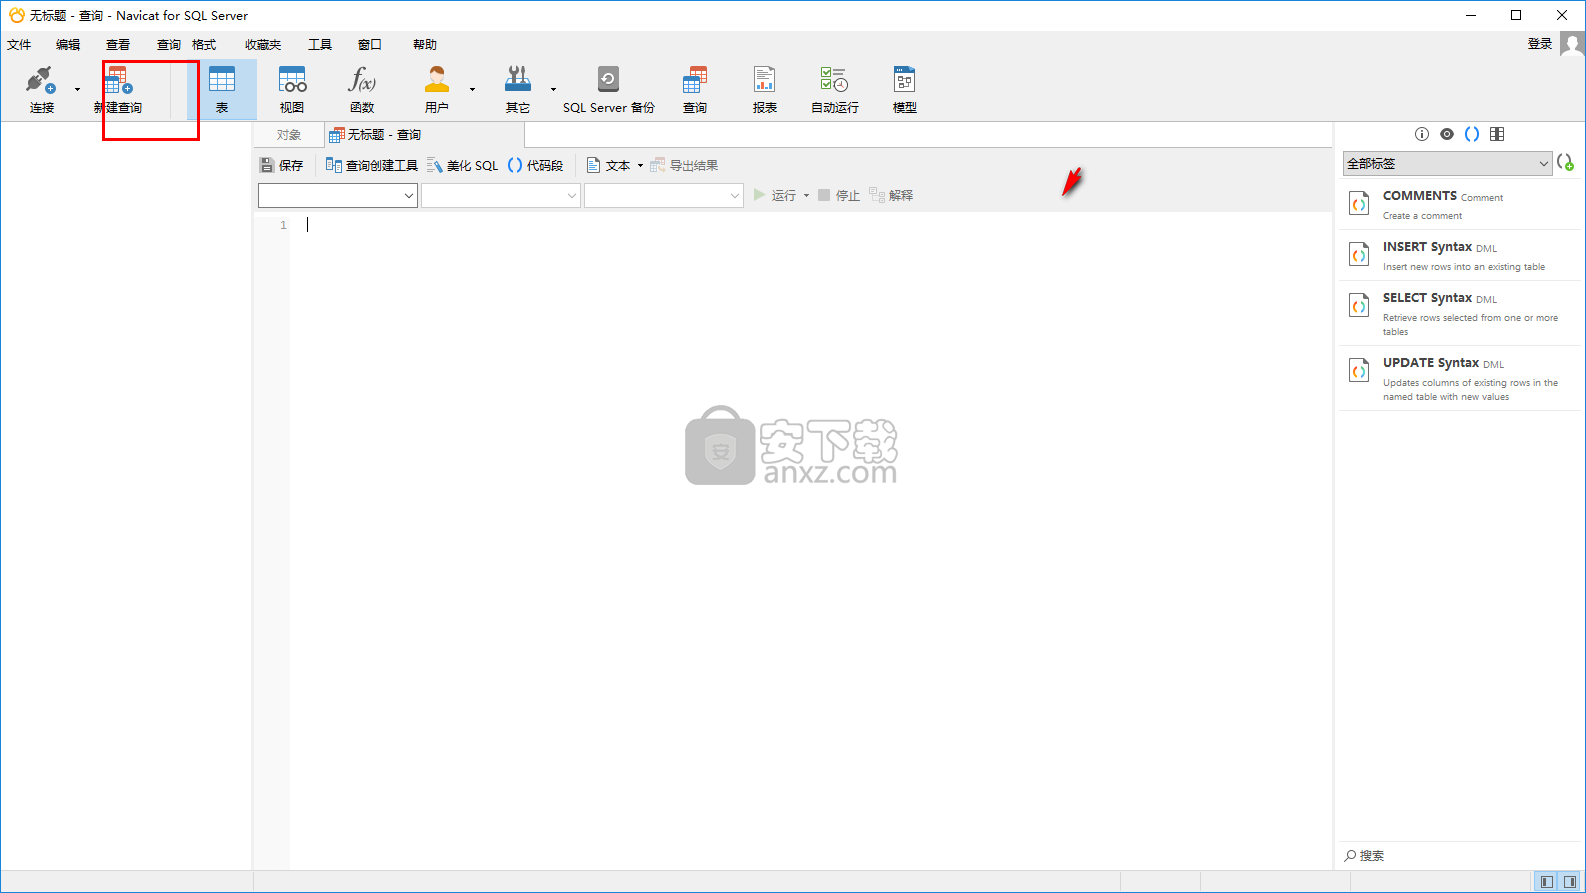This screenshot has height=893, width=1586.
Task: Select the SELECT Syntax snippet
Action: pos(1460,314)
